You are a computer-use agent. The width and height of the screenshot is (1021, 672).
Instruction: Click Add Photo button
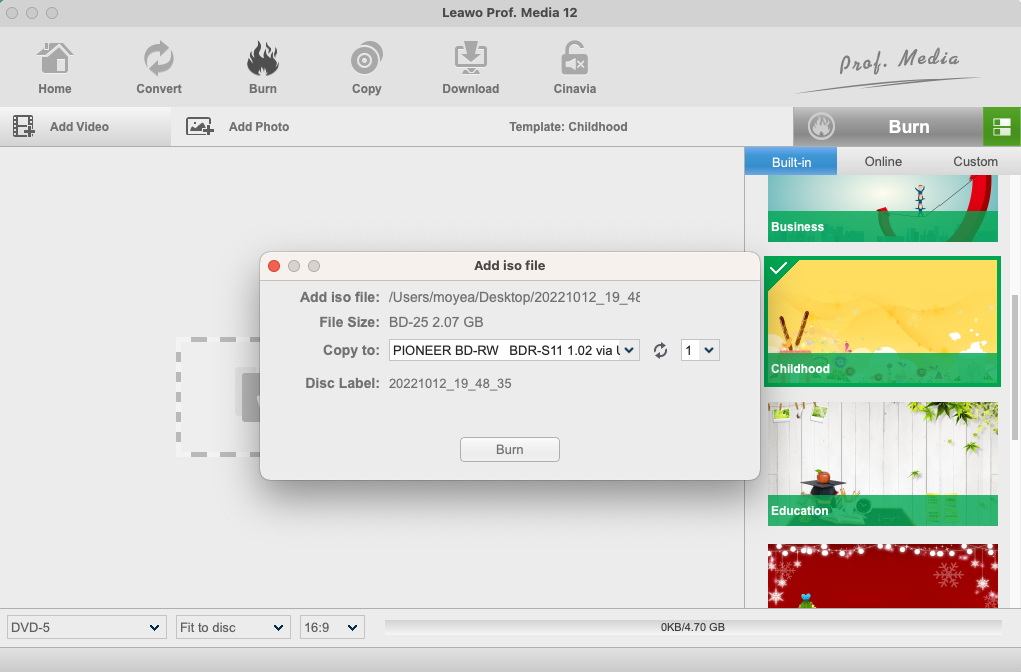click(239, 127)
